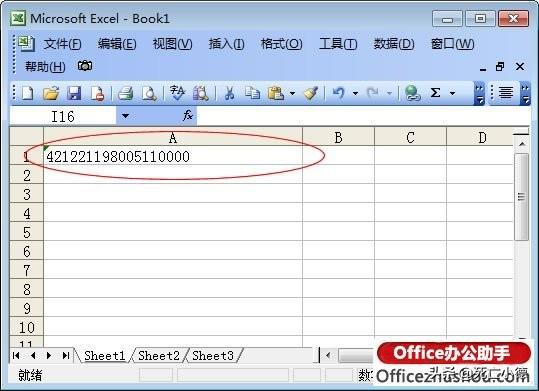Select the Format Painter brush icon
The width and height of the screenshot is (539, 391).
coord(311,93)
